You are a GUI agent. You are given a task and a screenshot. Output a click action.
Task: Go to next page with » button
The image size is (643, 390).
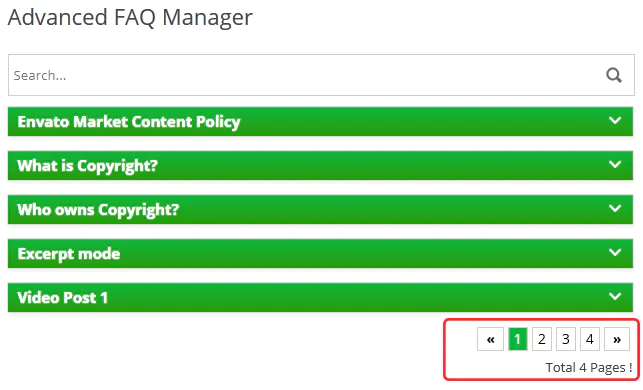point(617,339)
